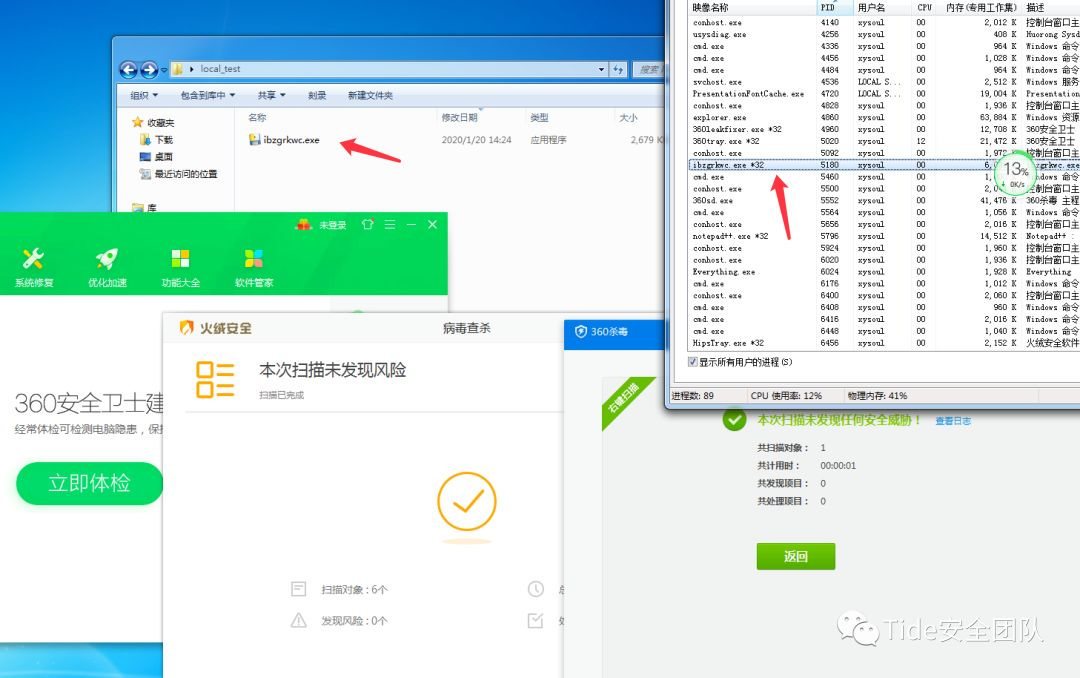Open the skin shirt icon in 360安全卫士
1080x678 pixels.
coord(368,225)
